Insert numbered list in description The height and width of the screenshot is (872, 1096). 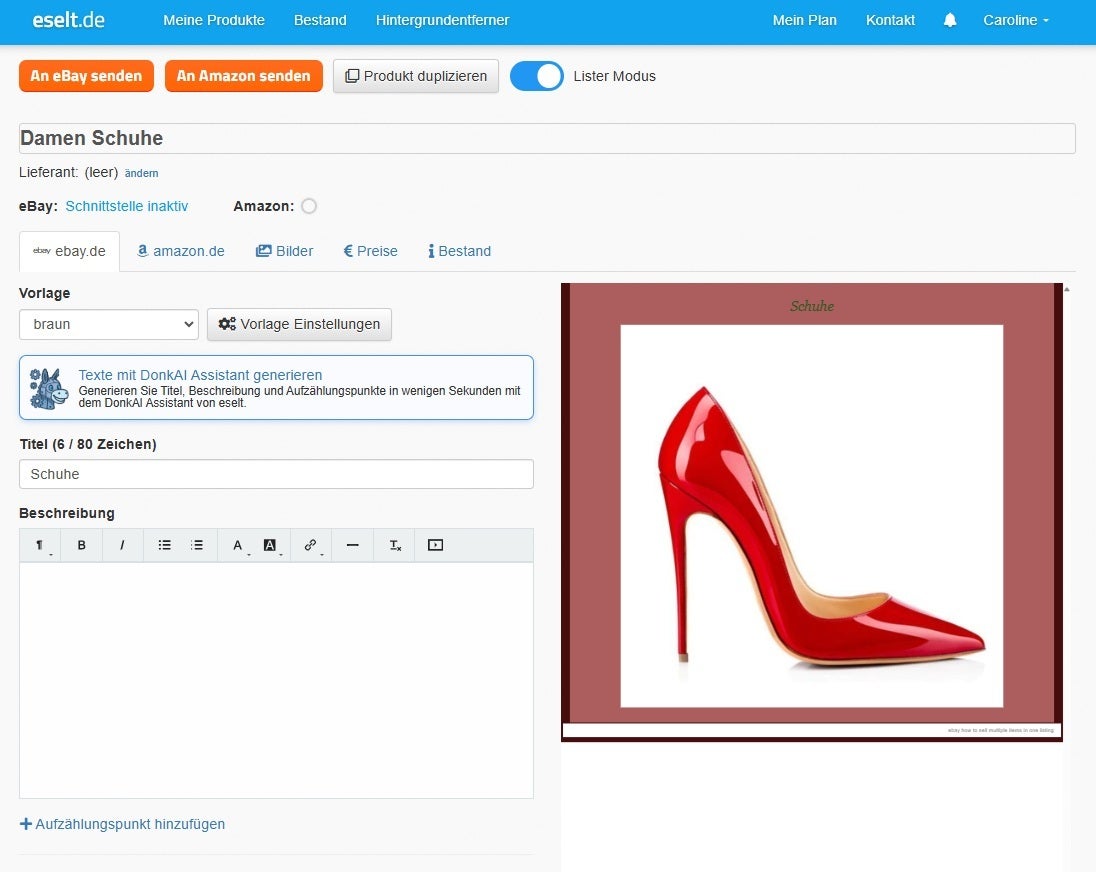click(x=197, y=545)
